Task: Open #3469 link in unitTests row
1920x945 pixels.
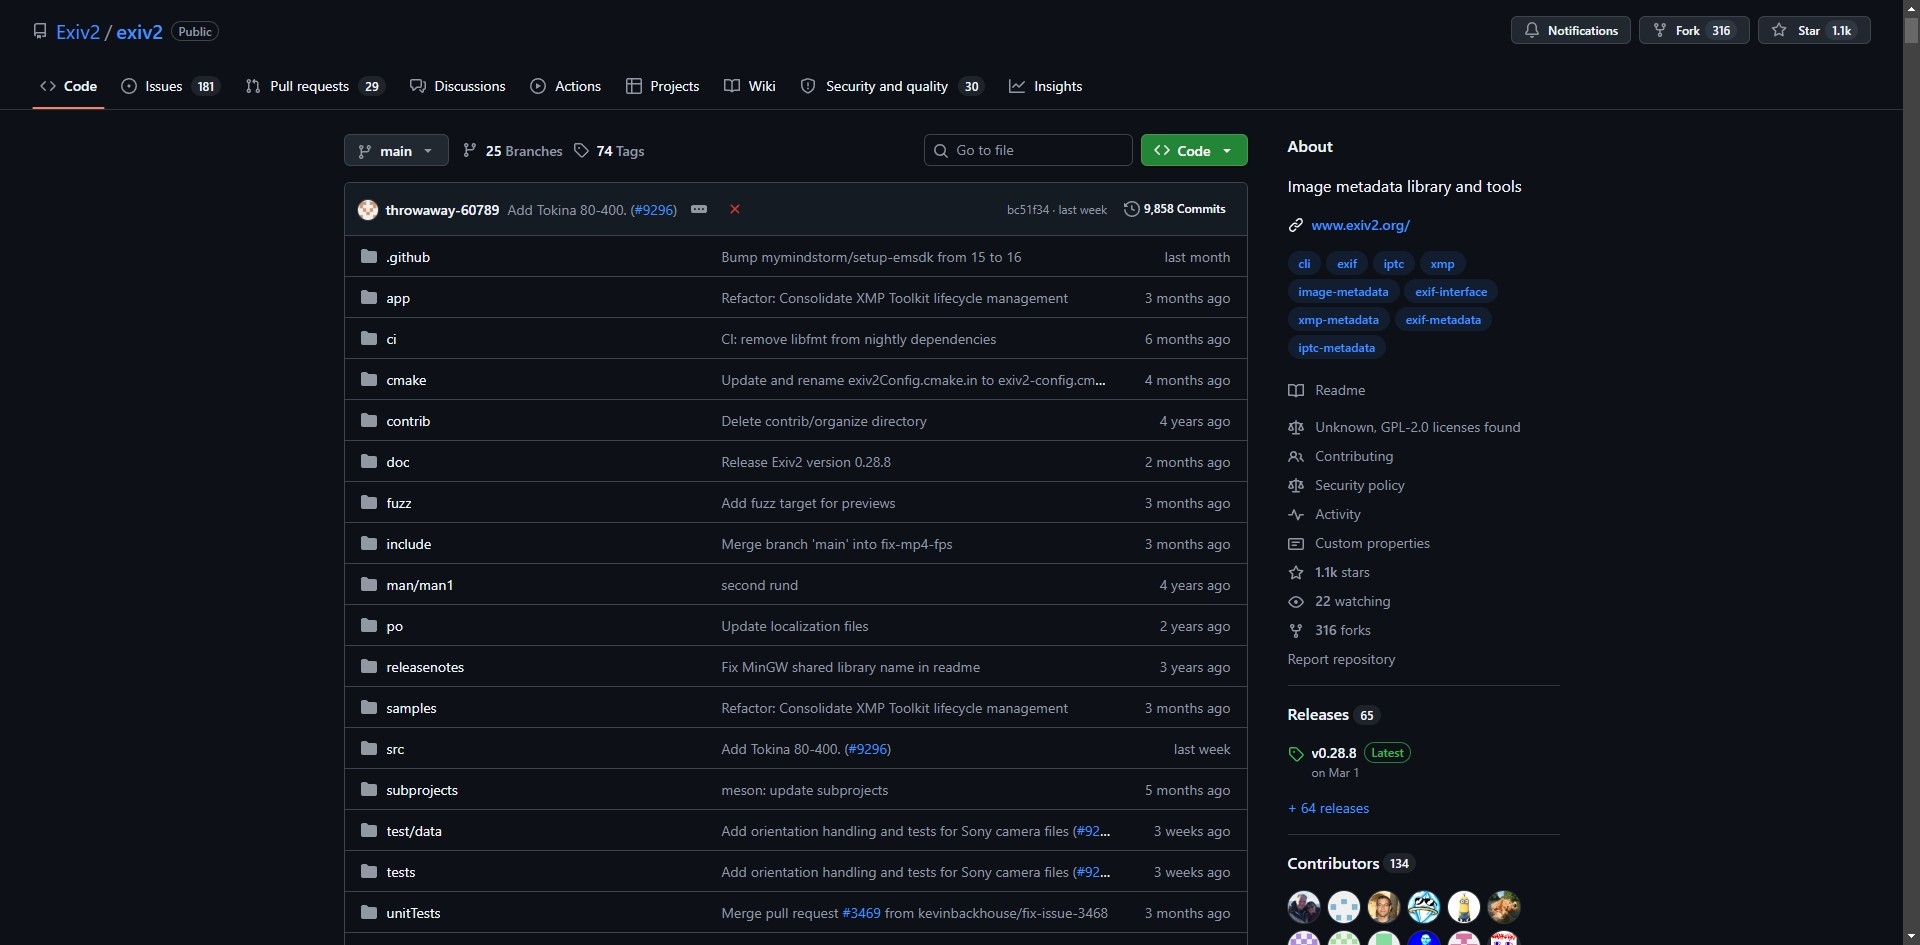Action: pos(861,913)
